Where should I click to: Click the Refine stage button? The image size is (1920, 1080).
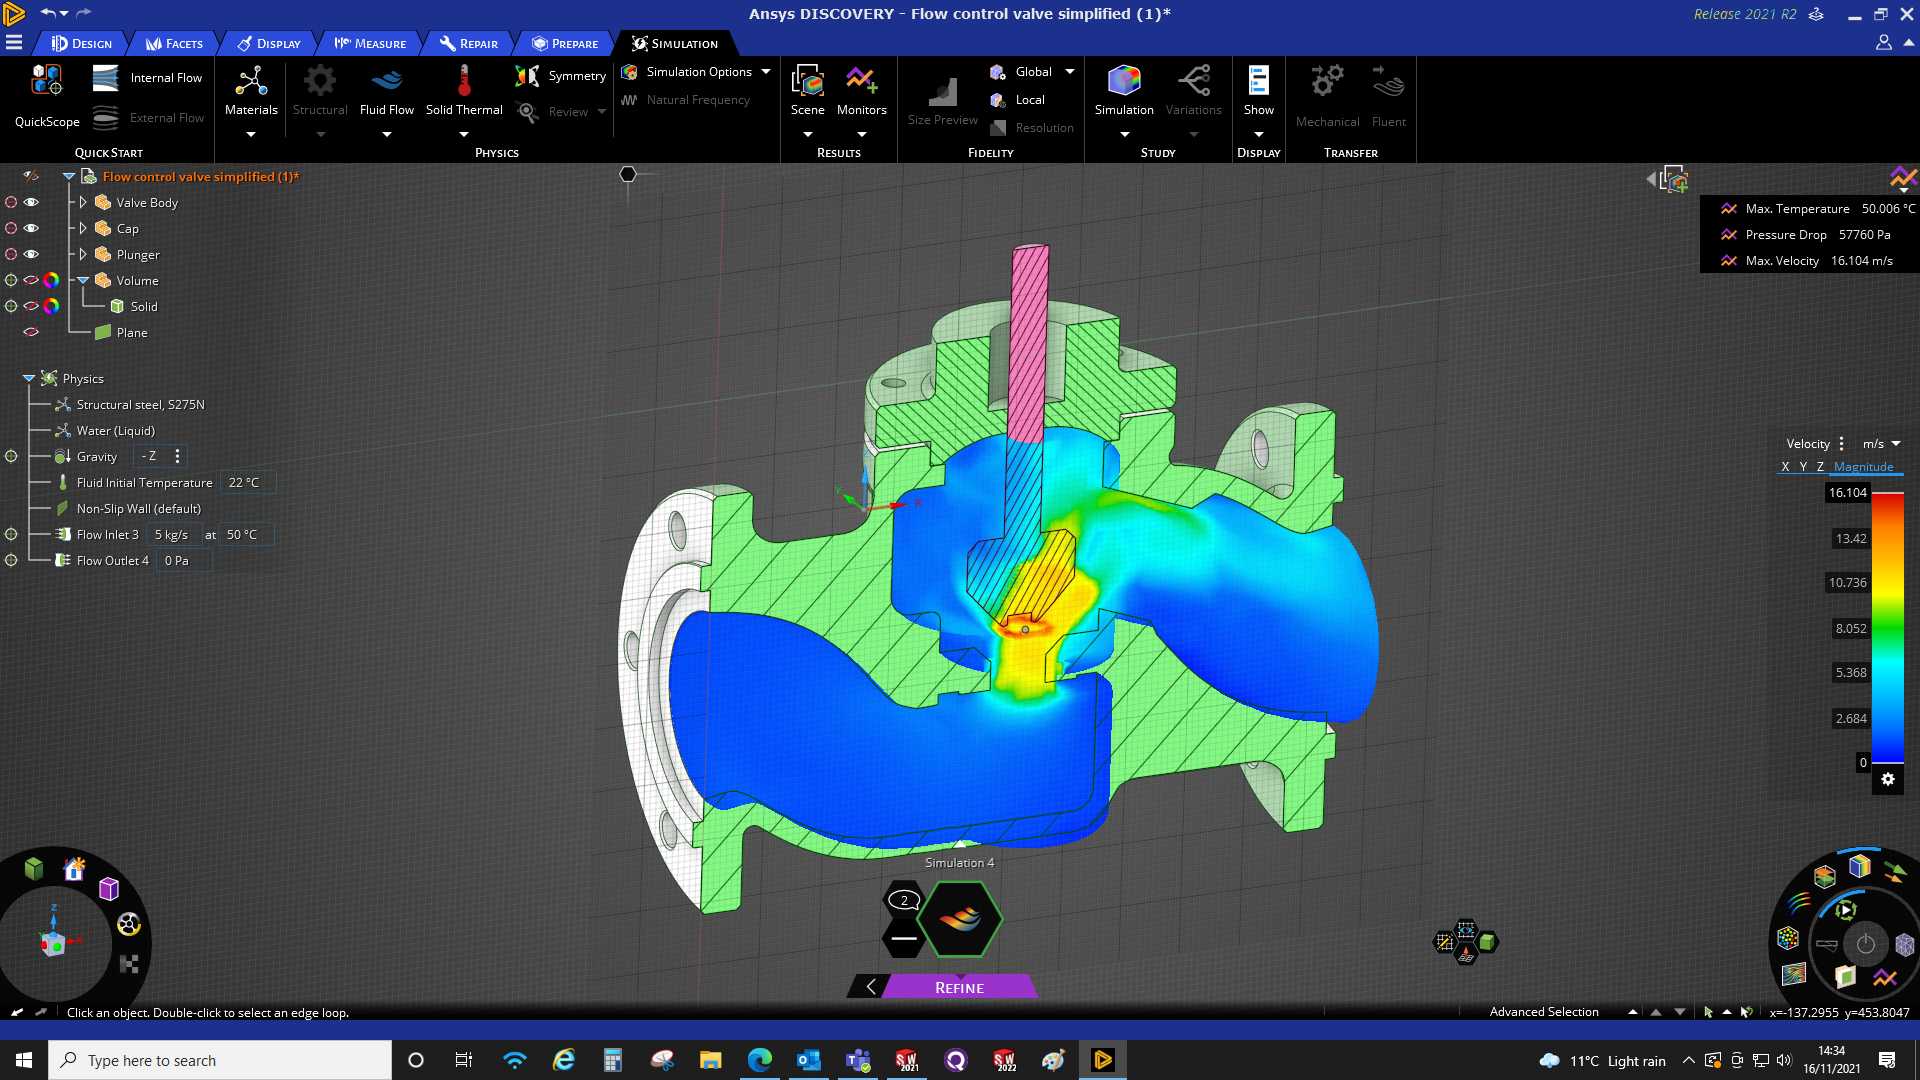pyautogui.click(x=959, y=987)
